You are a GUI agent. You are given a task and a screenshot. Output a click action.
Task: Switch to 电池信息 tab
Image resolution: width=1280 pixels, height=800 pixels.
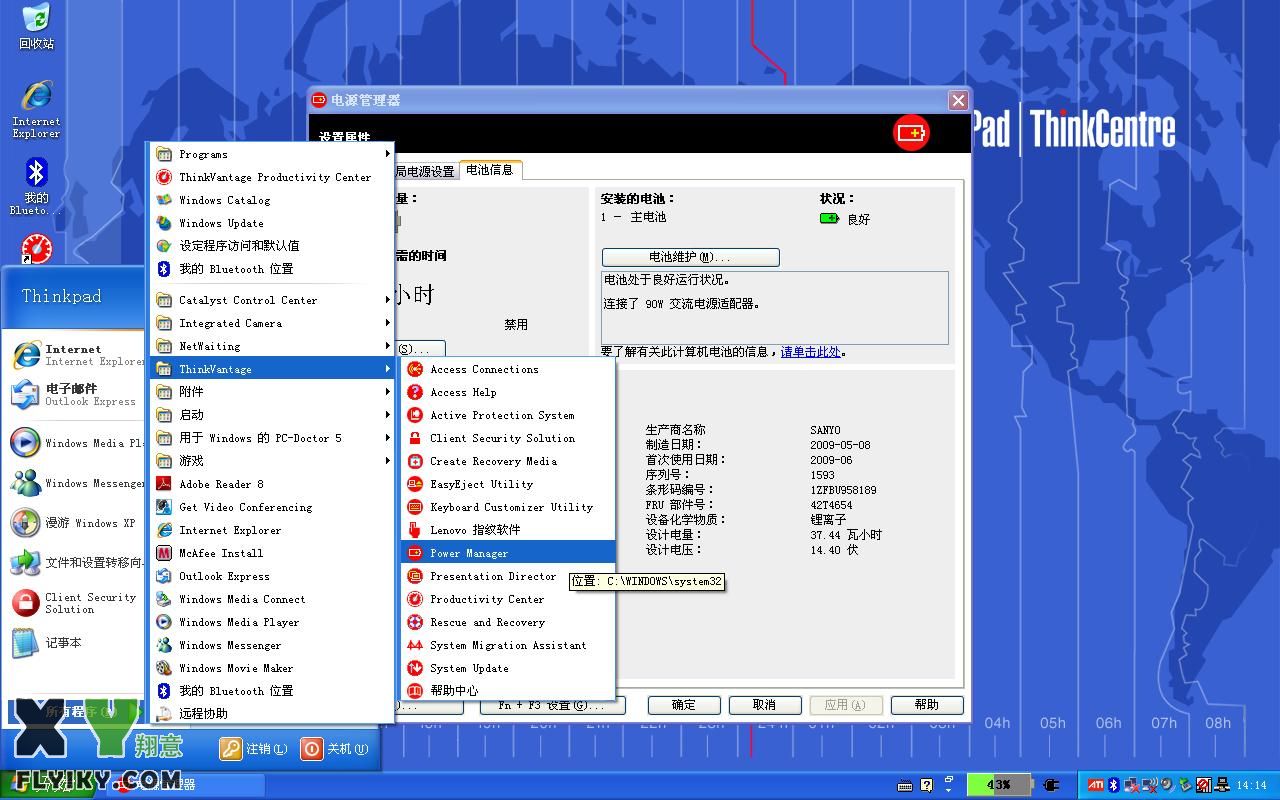point(490,170)
